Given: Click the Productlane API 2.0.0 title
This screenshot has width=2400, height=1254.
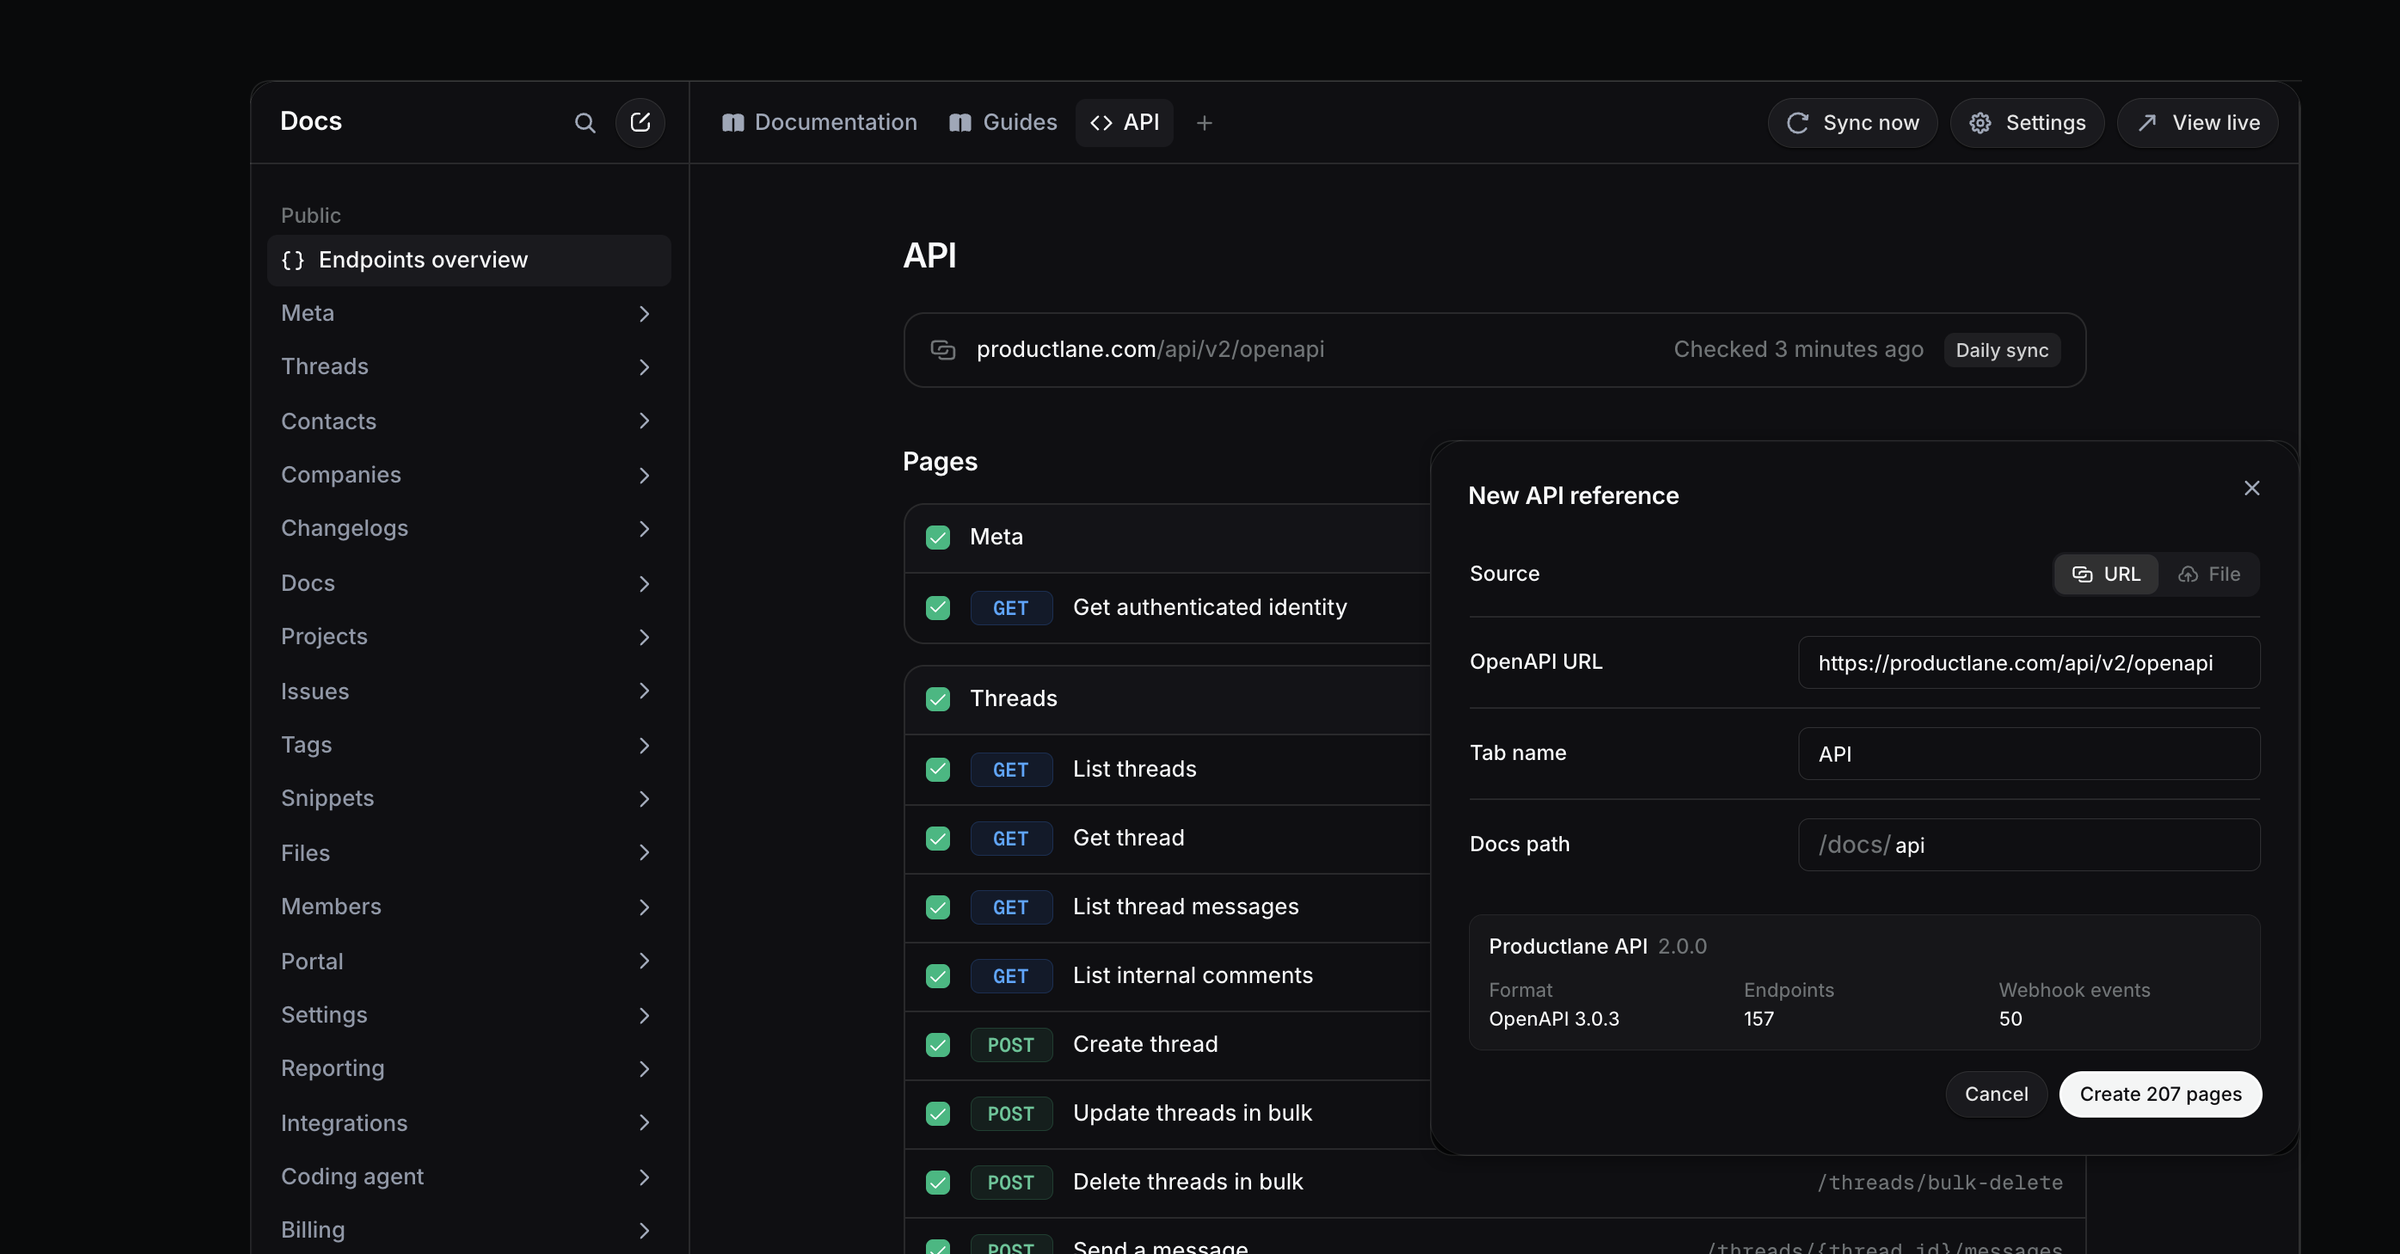Looking at the screenshot, I should click(1597, 946).
